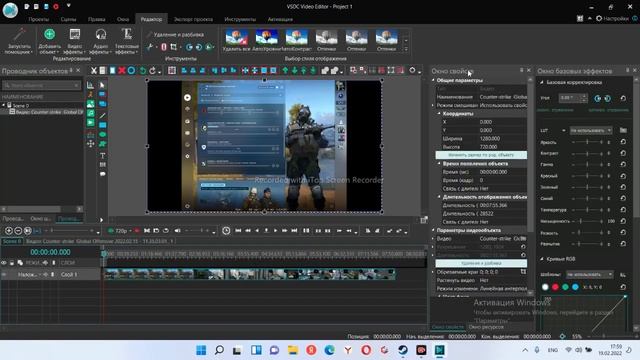Select the blue RGB curve channel
Viewport: 640px width, 360px height.
coord(575,287)
